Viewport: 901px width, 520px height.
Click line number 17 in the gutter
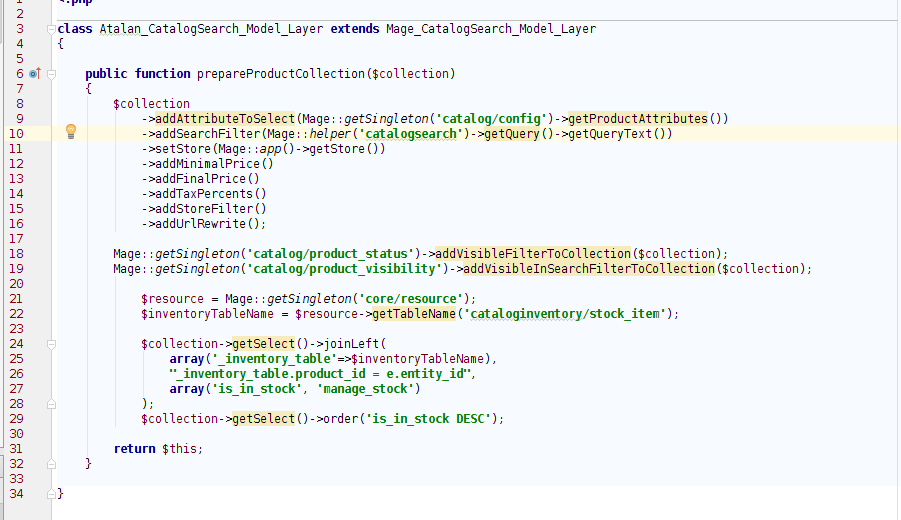tap(16, 238)
